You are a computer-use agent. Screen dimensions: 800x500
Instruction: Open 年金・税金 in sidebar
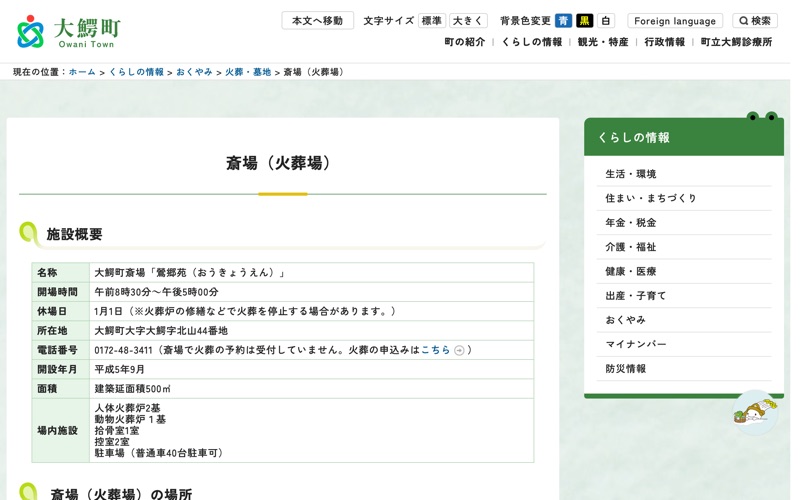pyautogui.click(x=684, y=223)
